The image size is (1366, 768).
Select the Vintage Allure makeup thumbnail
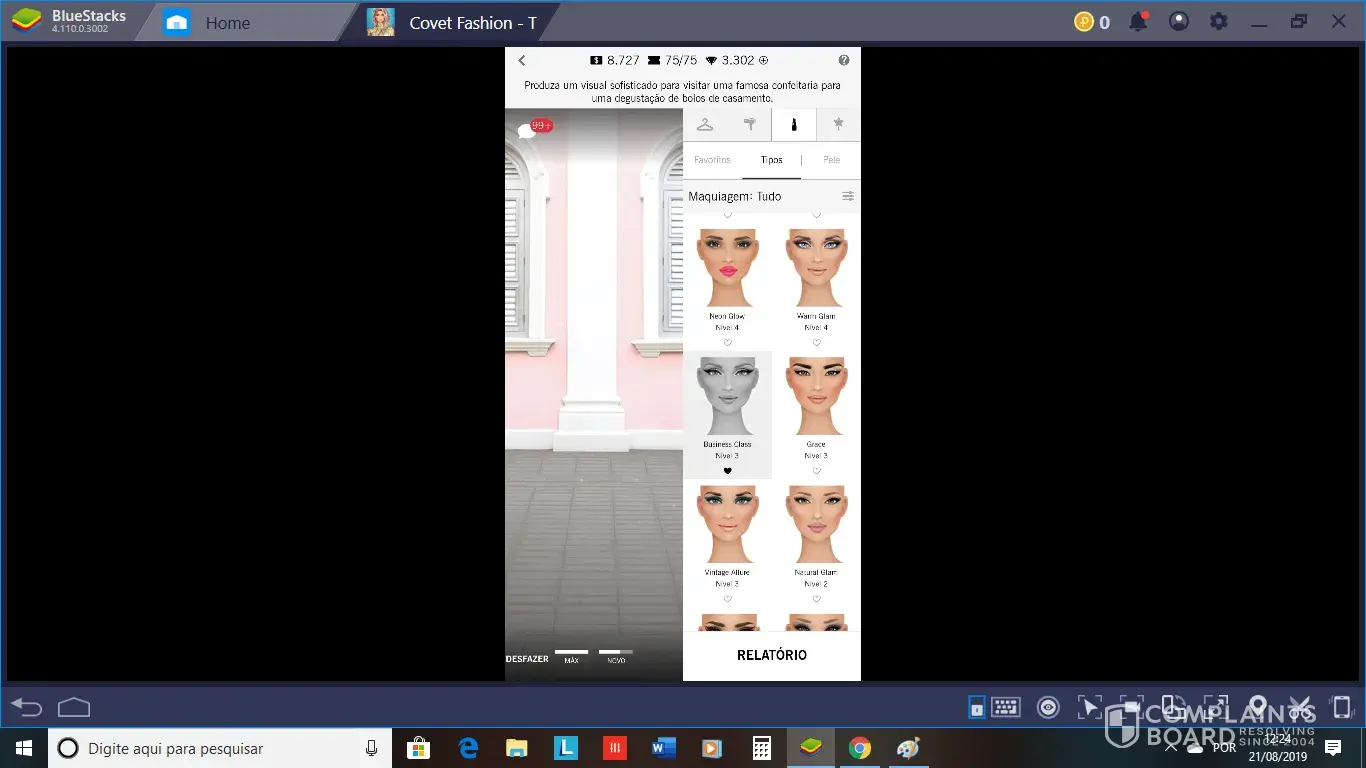tap(727, 525)
